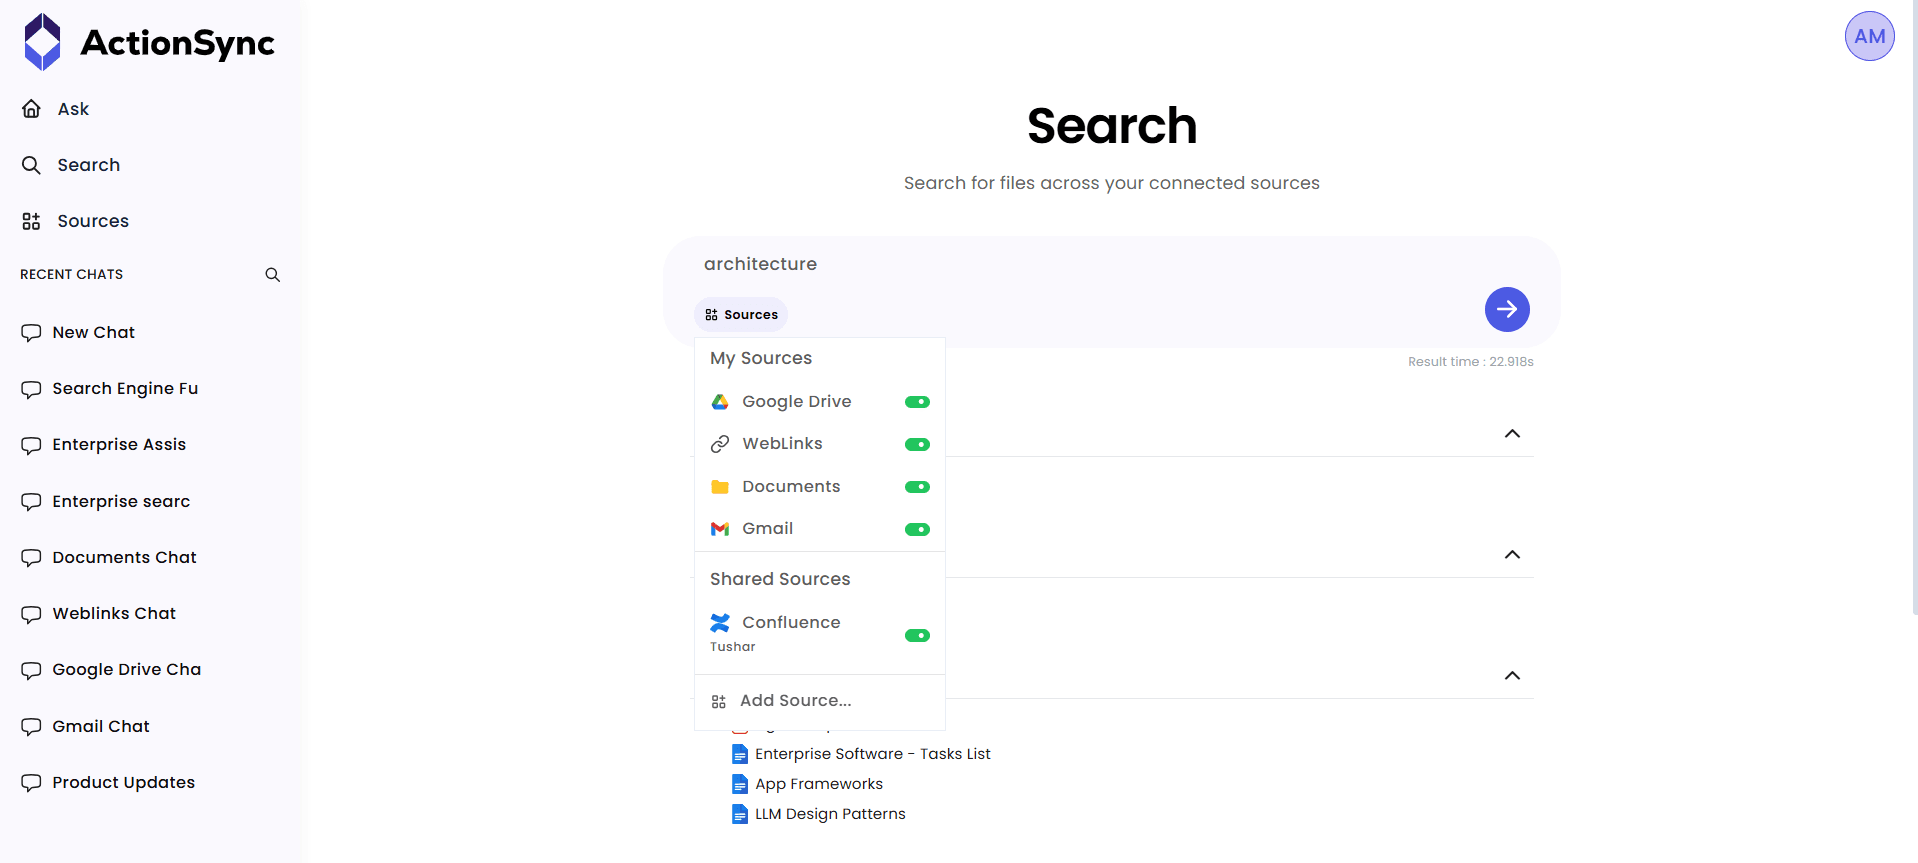Viewport: 1918px width, 863px height.
Task: Click the Confluence source icon
Action: (x=720, y=623)
